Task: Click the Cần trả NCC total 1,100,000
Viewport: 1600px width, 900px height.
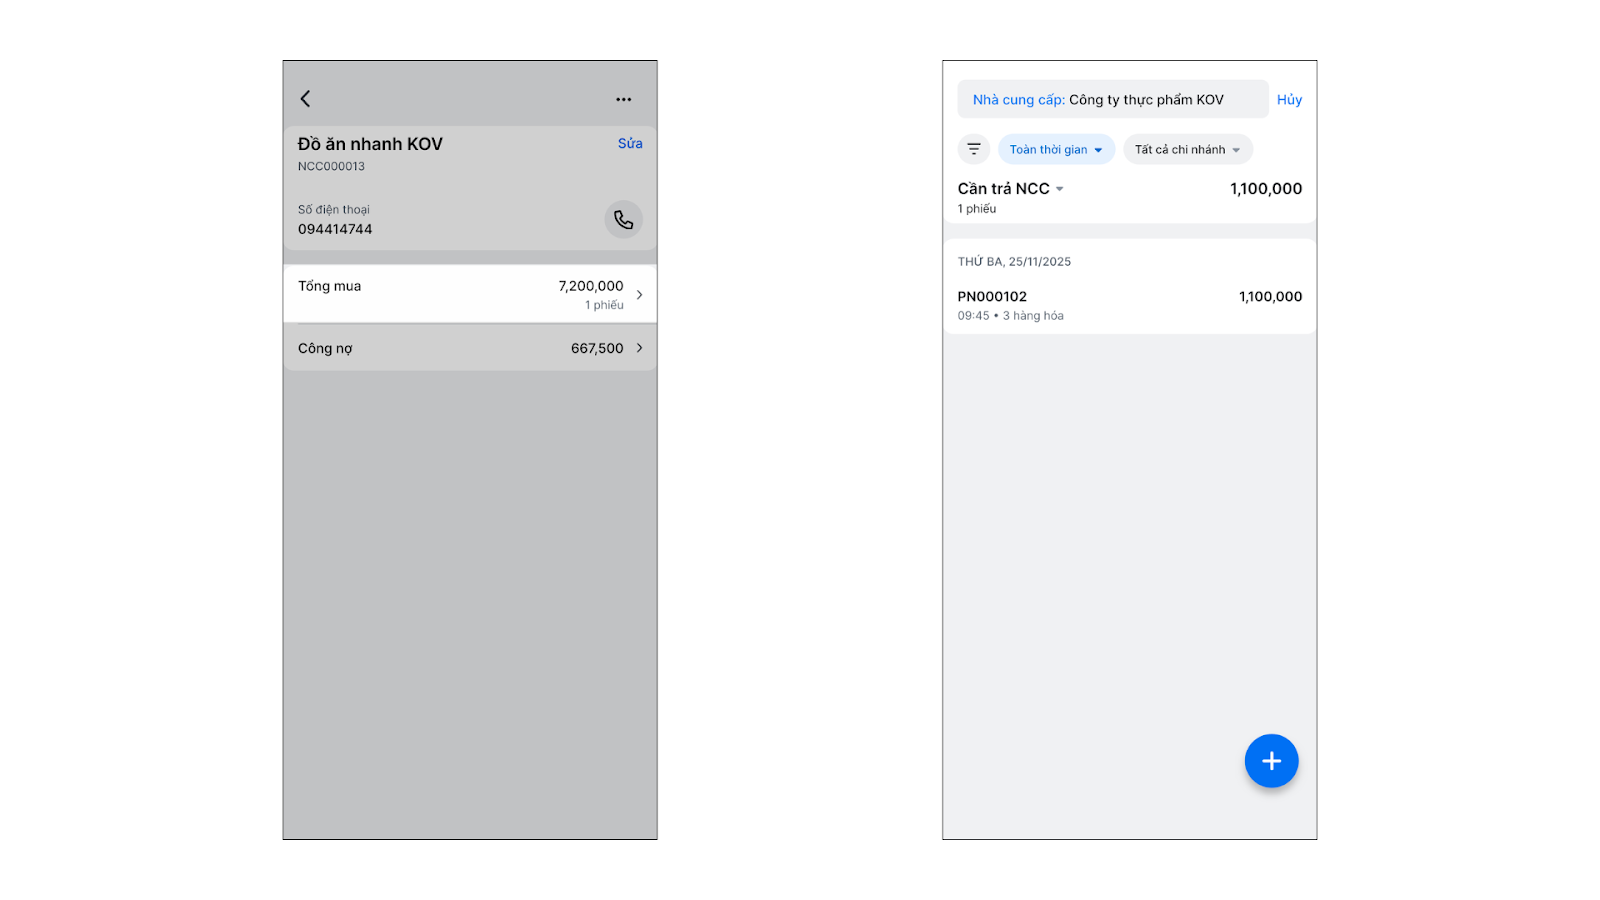Action: pos(1265,189)
